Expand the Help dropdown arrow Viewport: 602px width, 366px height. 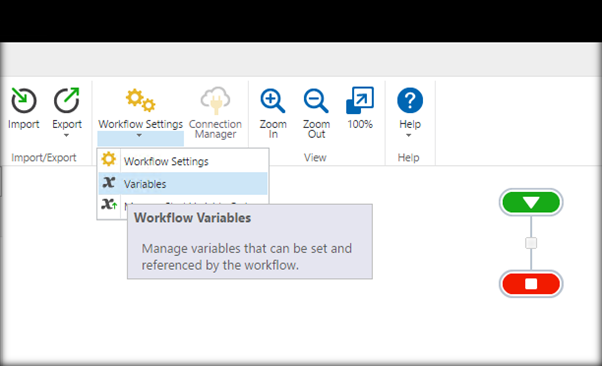pos(408,135)
